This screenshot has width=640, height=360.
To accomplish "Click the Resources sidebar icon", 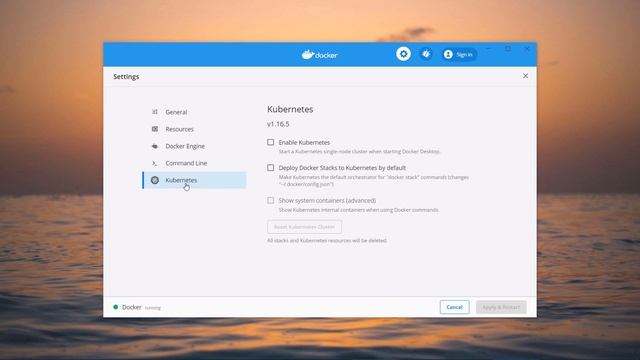I will (x=155, y=129).
